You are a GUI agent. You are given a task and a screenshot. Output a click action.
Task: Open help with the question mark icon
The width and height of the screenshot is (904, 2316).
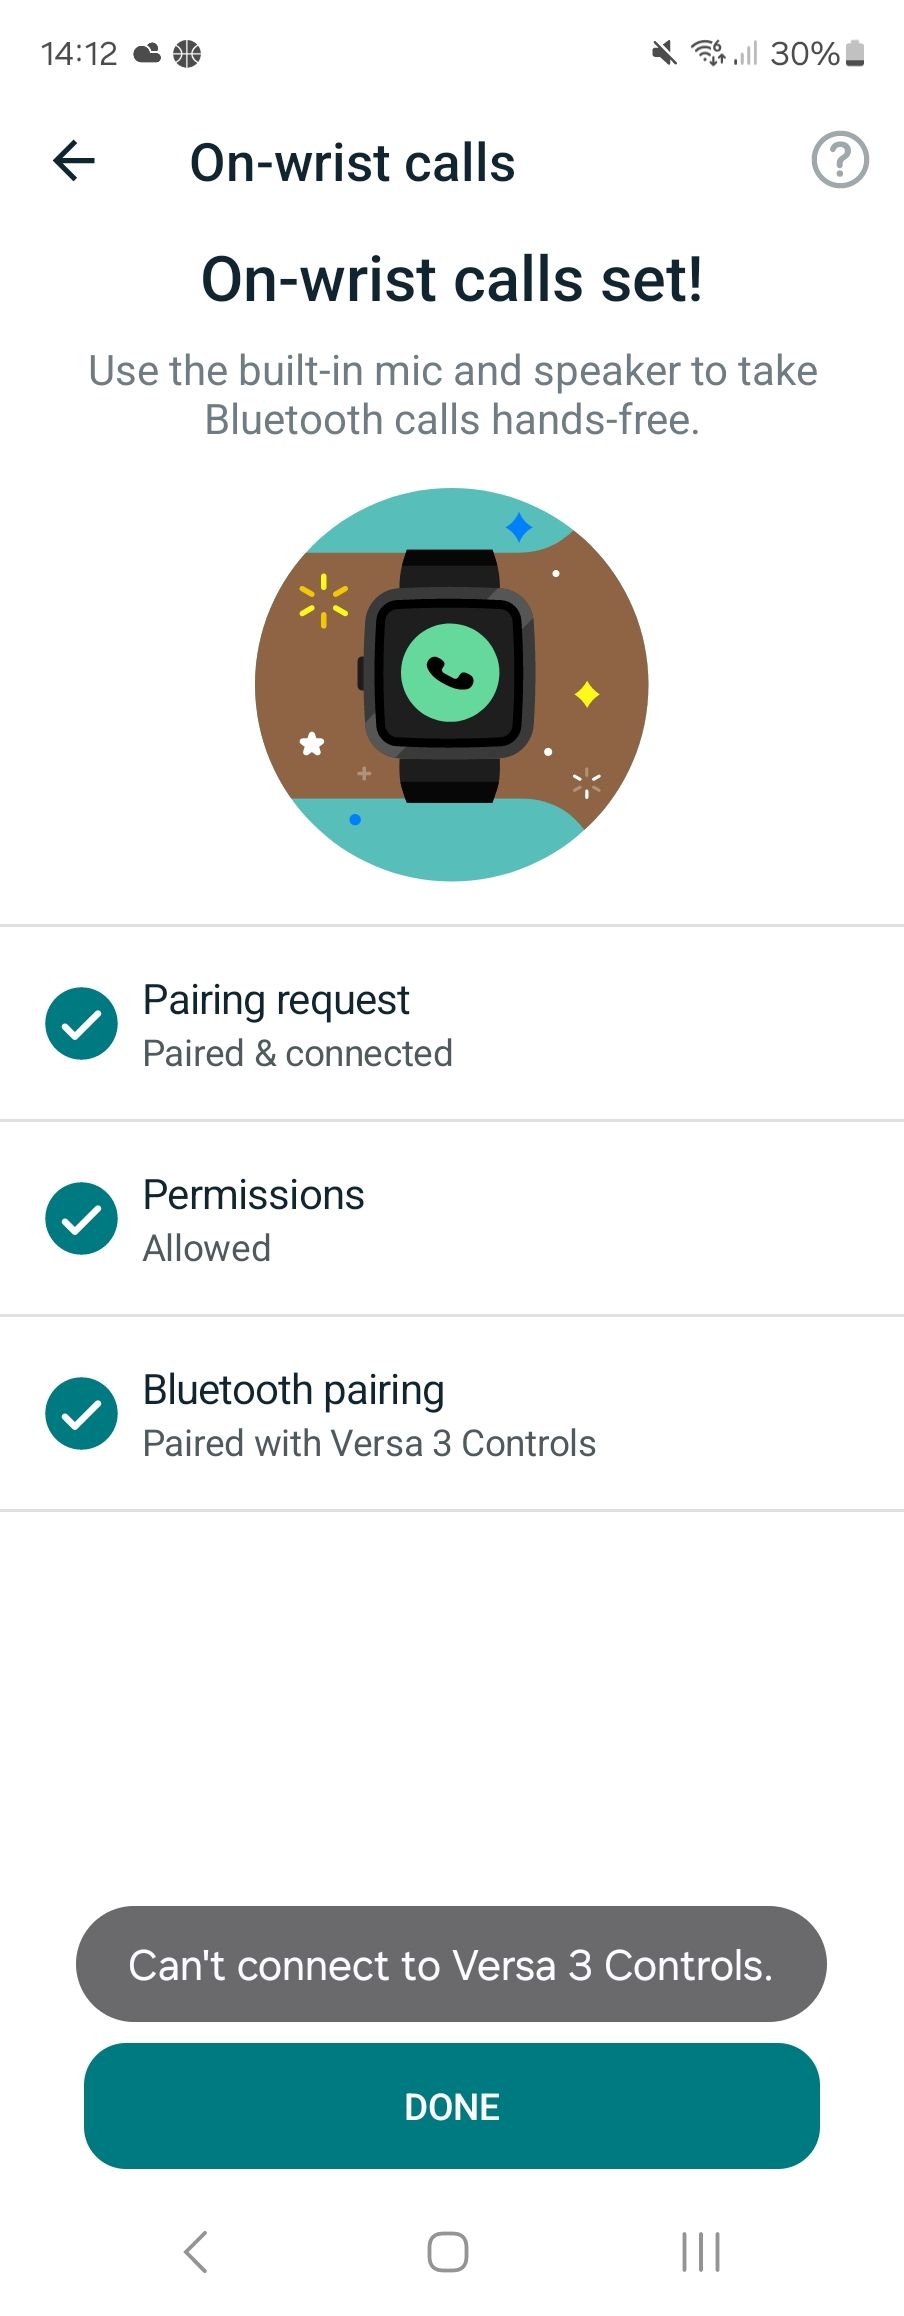[x=839, y=160]
